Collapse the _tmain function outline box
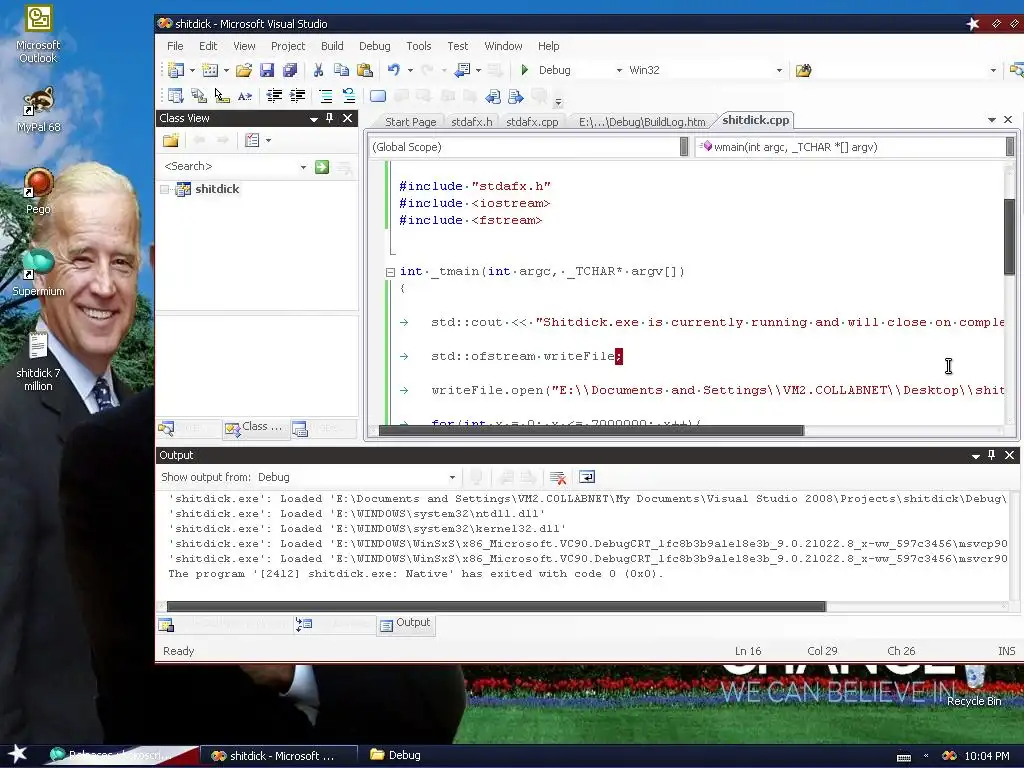Screen dimensions: 1024x768 [x=391, y=272]
